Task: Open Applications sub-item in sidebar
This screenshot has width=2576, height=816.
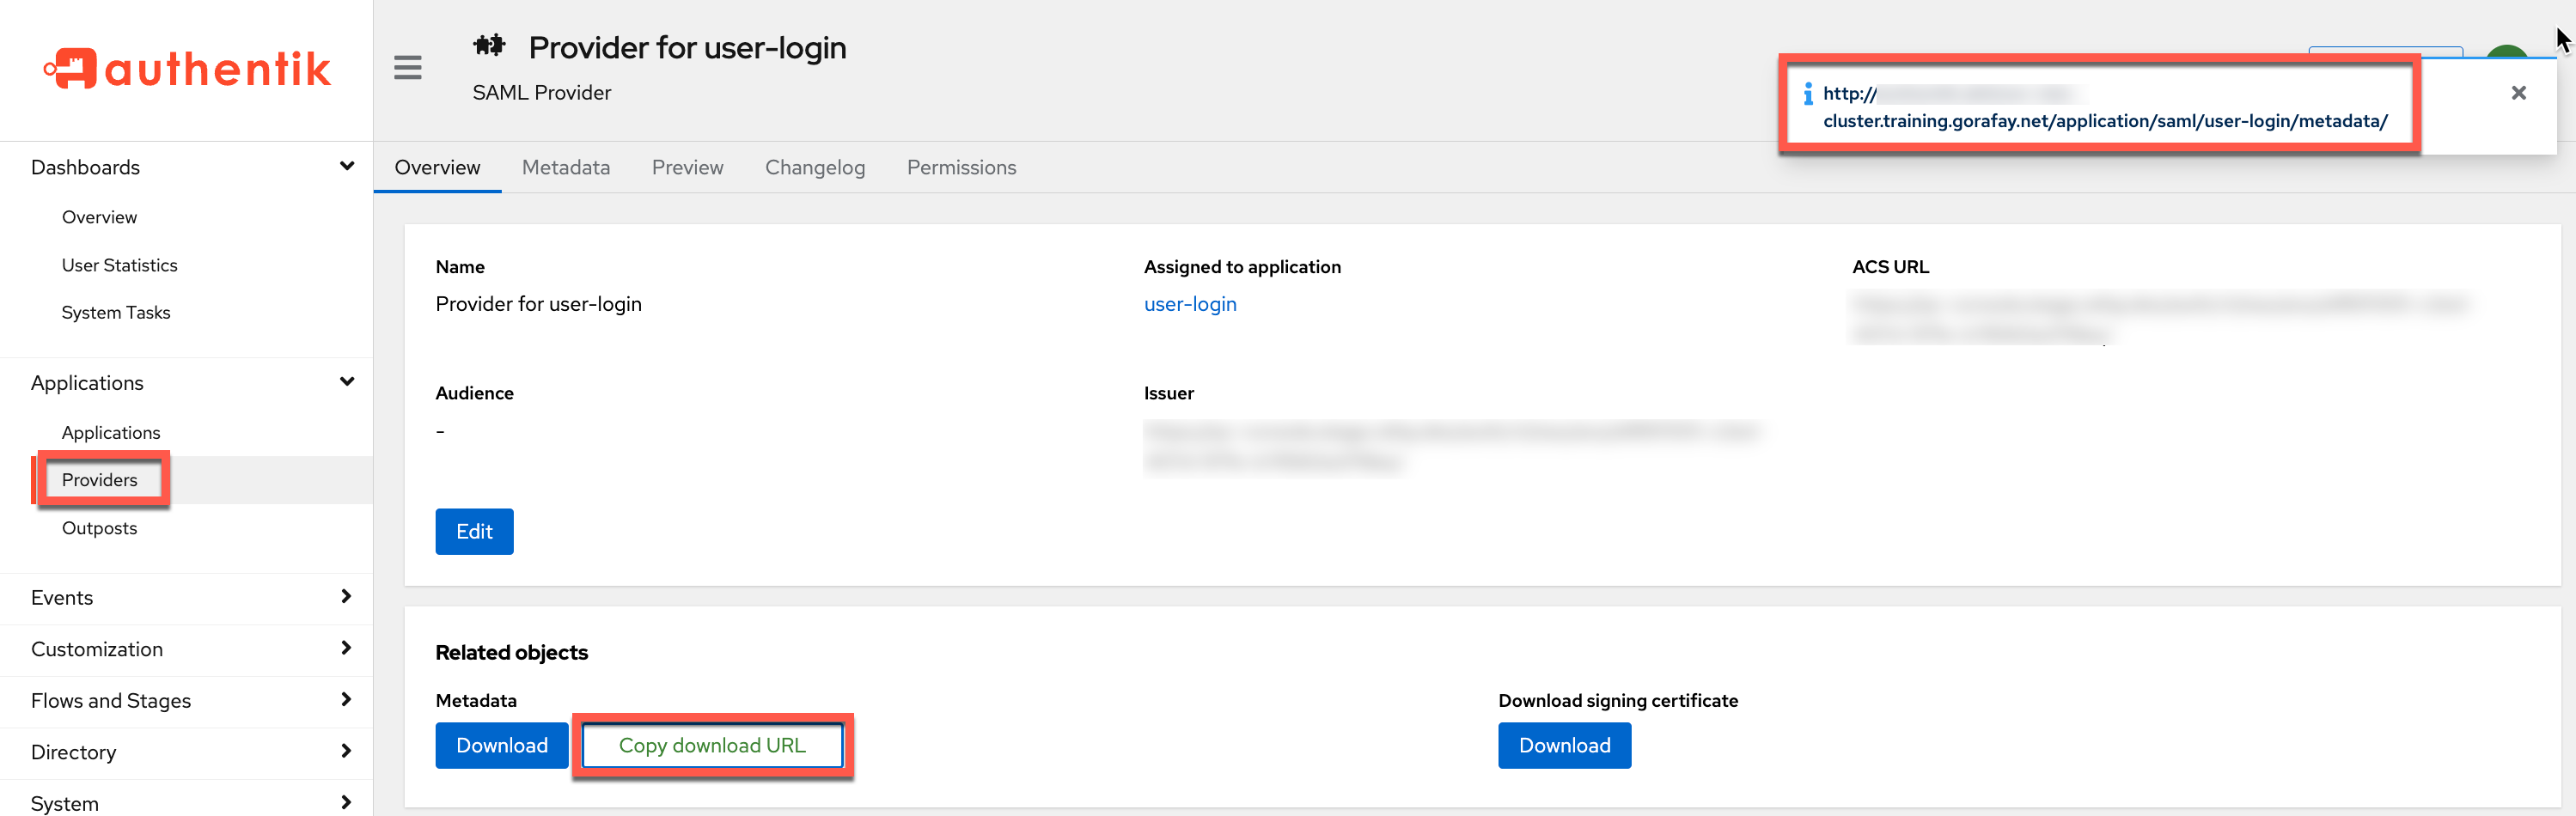Action: coord(111,432)
